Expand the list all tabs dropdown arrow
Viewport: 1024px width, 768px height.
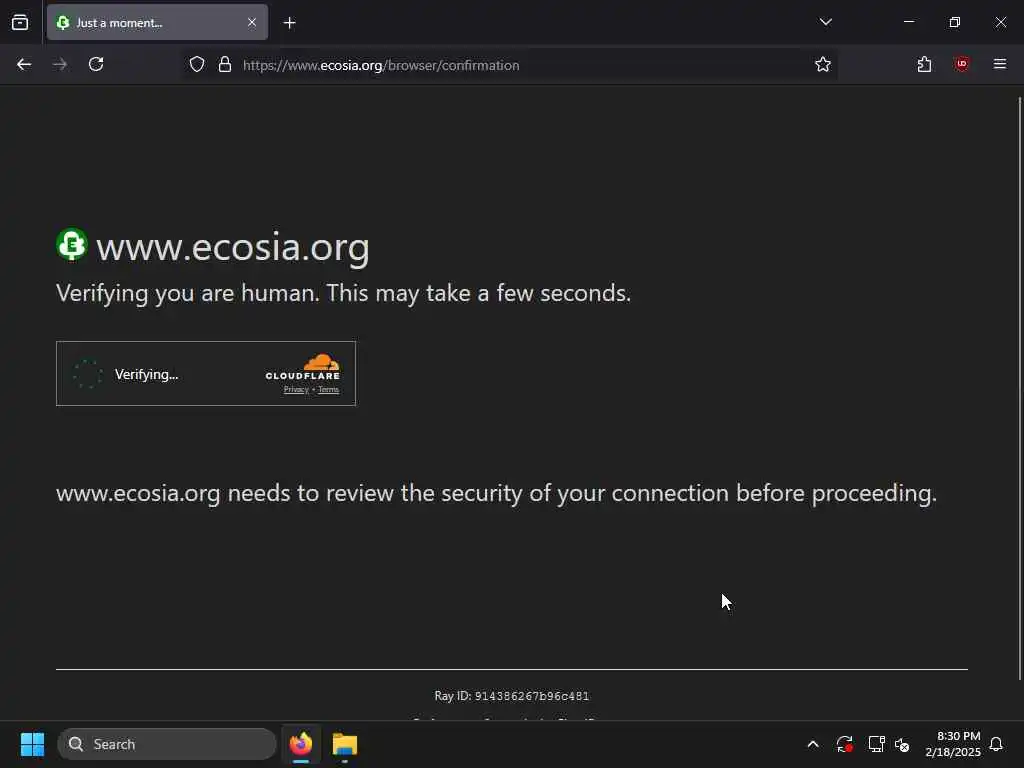[825, 22]
